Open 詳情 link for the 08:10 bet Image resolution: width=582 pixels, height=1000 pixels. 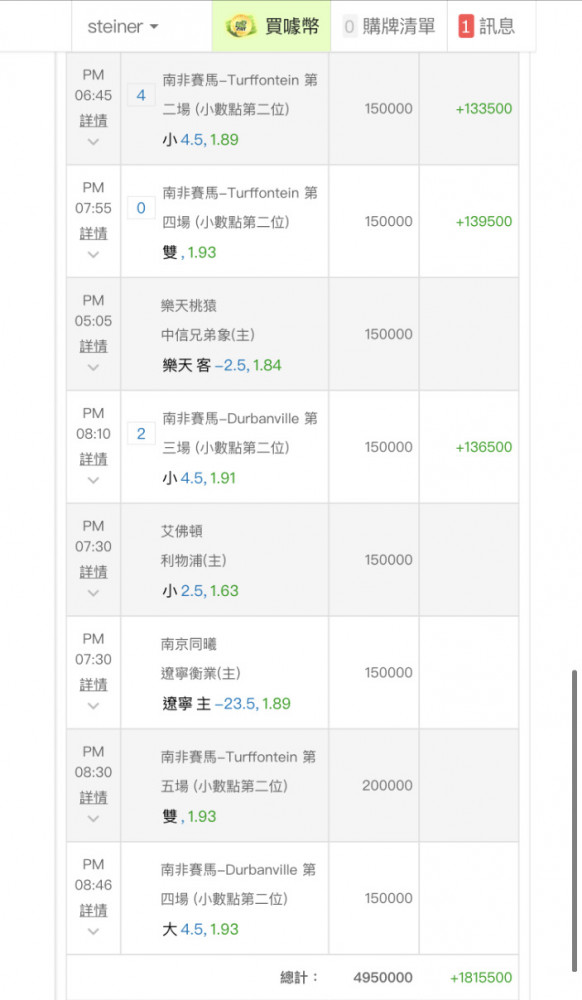coord(93,459)
